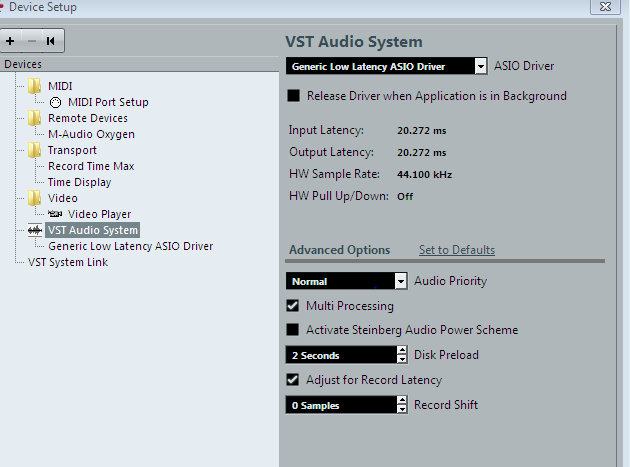Screen dimensions: 630x467
Task: Select M-Audio Oxygen in device tree
Action: coord(92,134)
